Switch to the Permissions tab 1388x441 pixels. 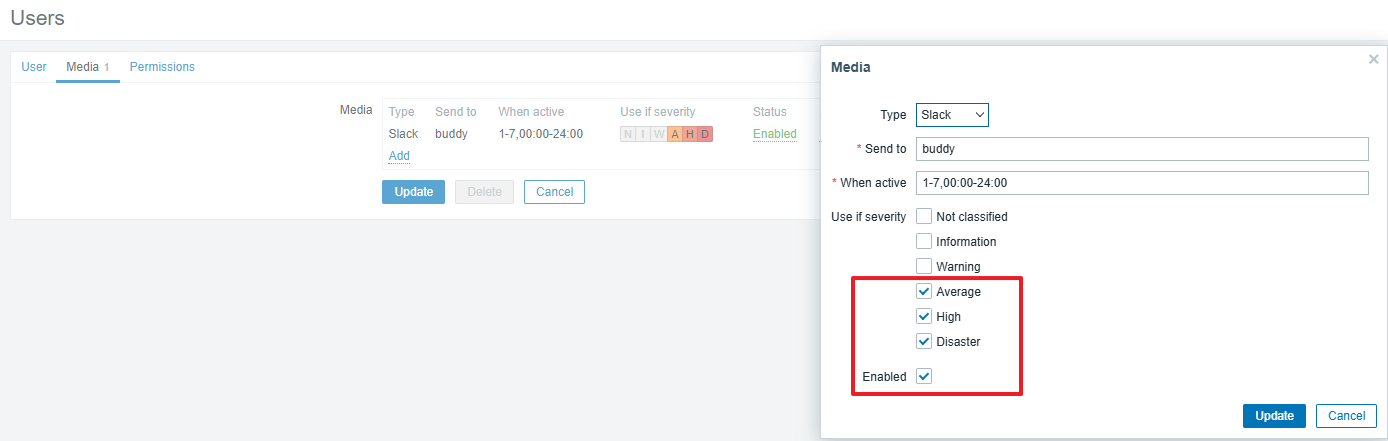click(162, 67)
